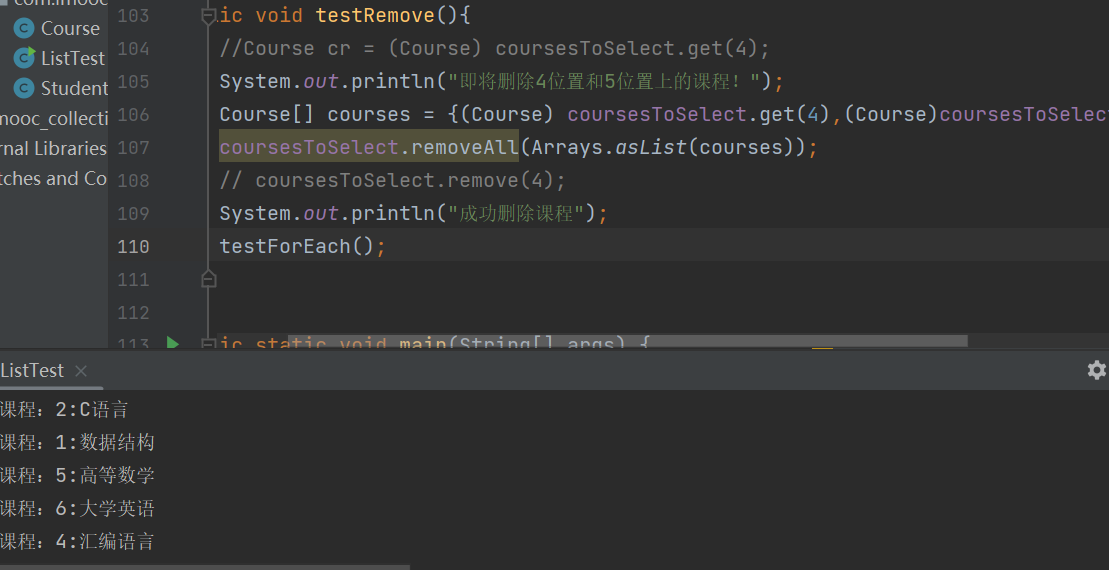Select Scratches and Consoles tree node

53,178
